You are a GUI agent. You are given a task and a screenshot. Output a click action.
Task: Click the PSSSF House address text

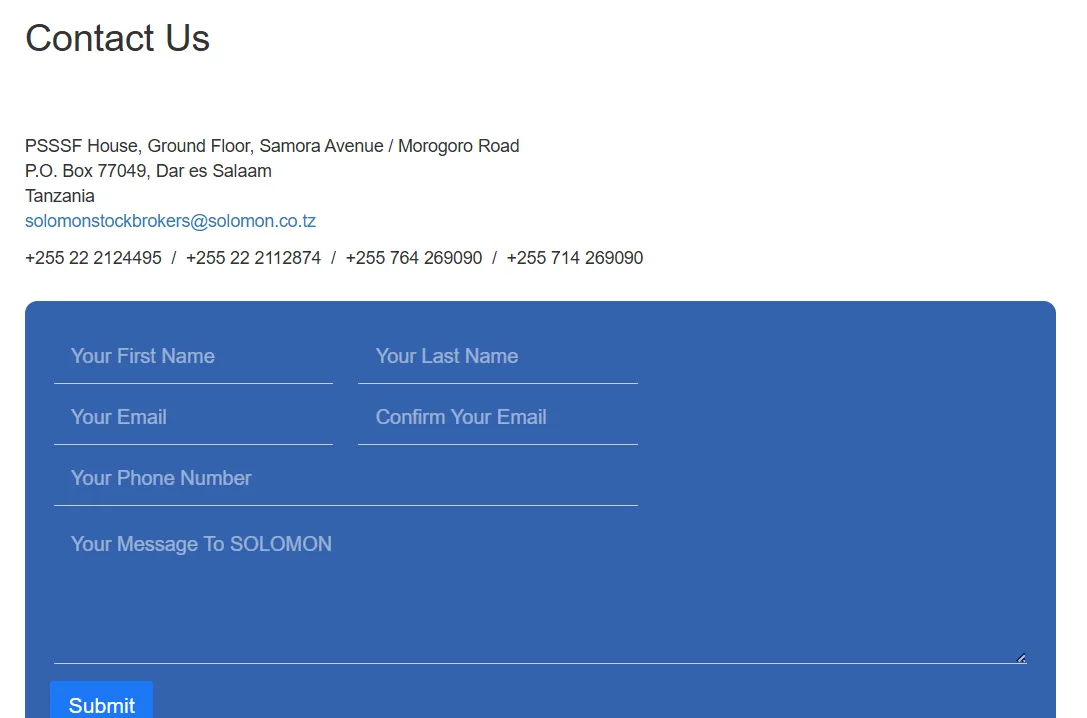click(82, 146)
